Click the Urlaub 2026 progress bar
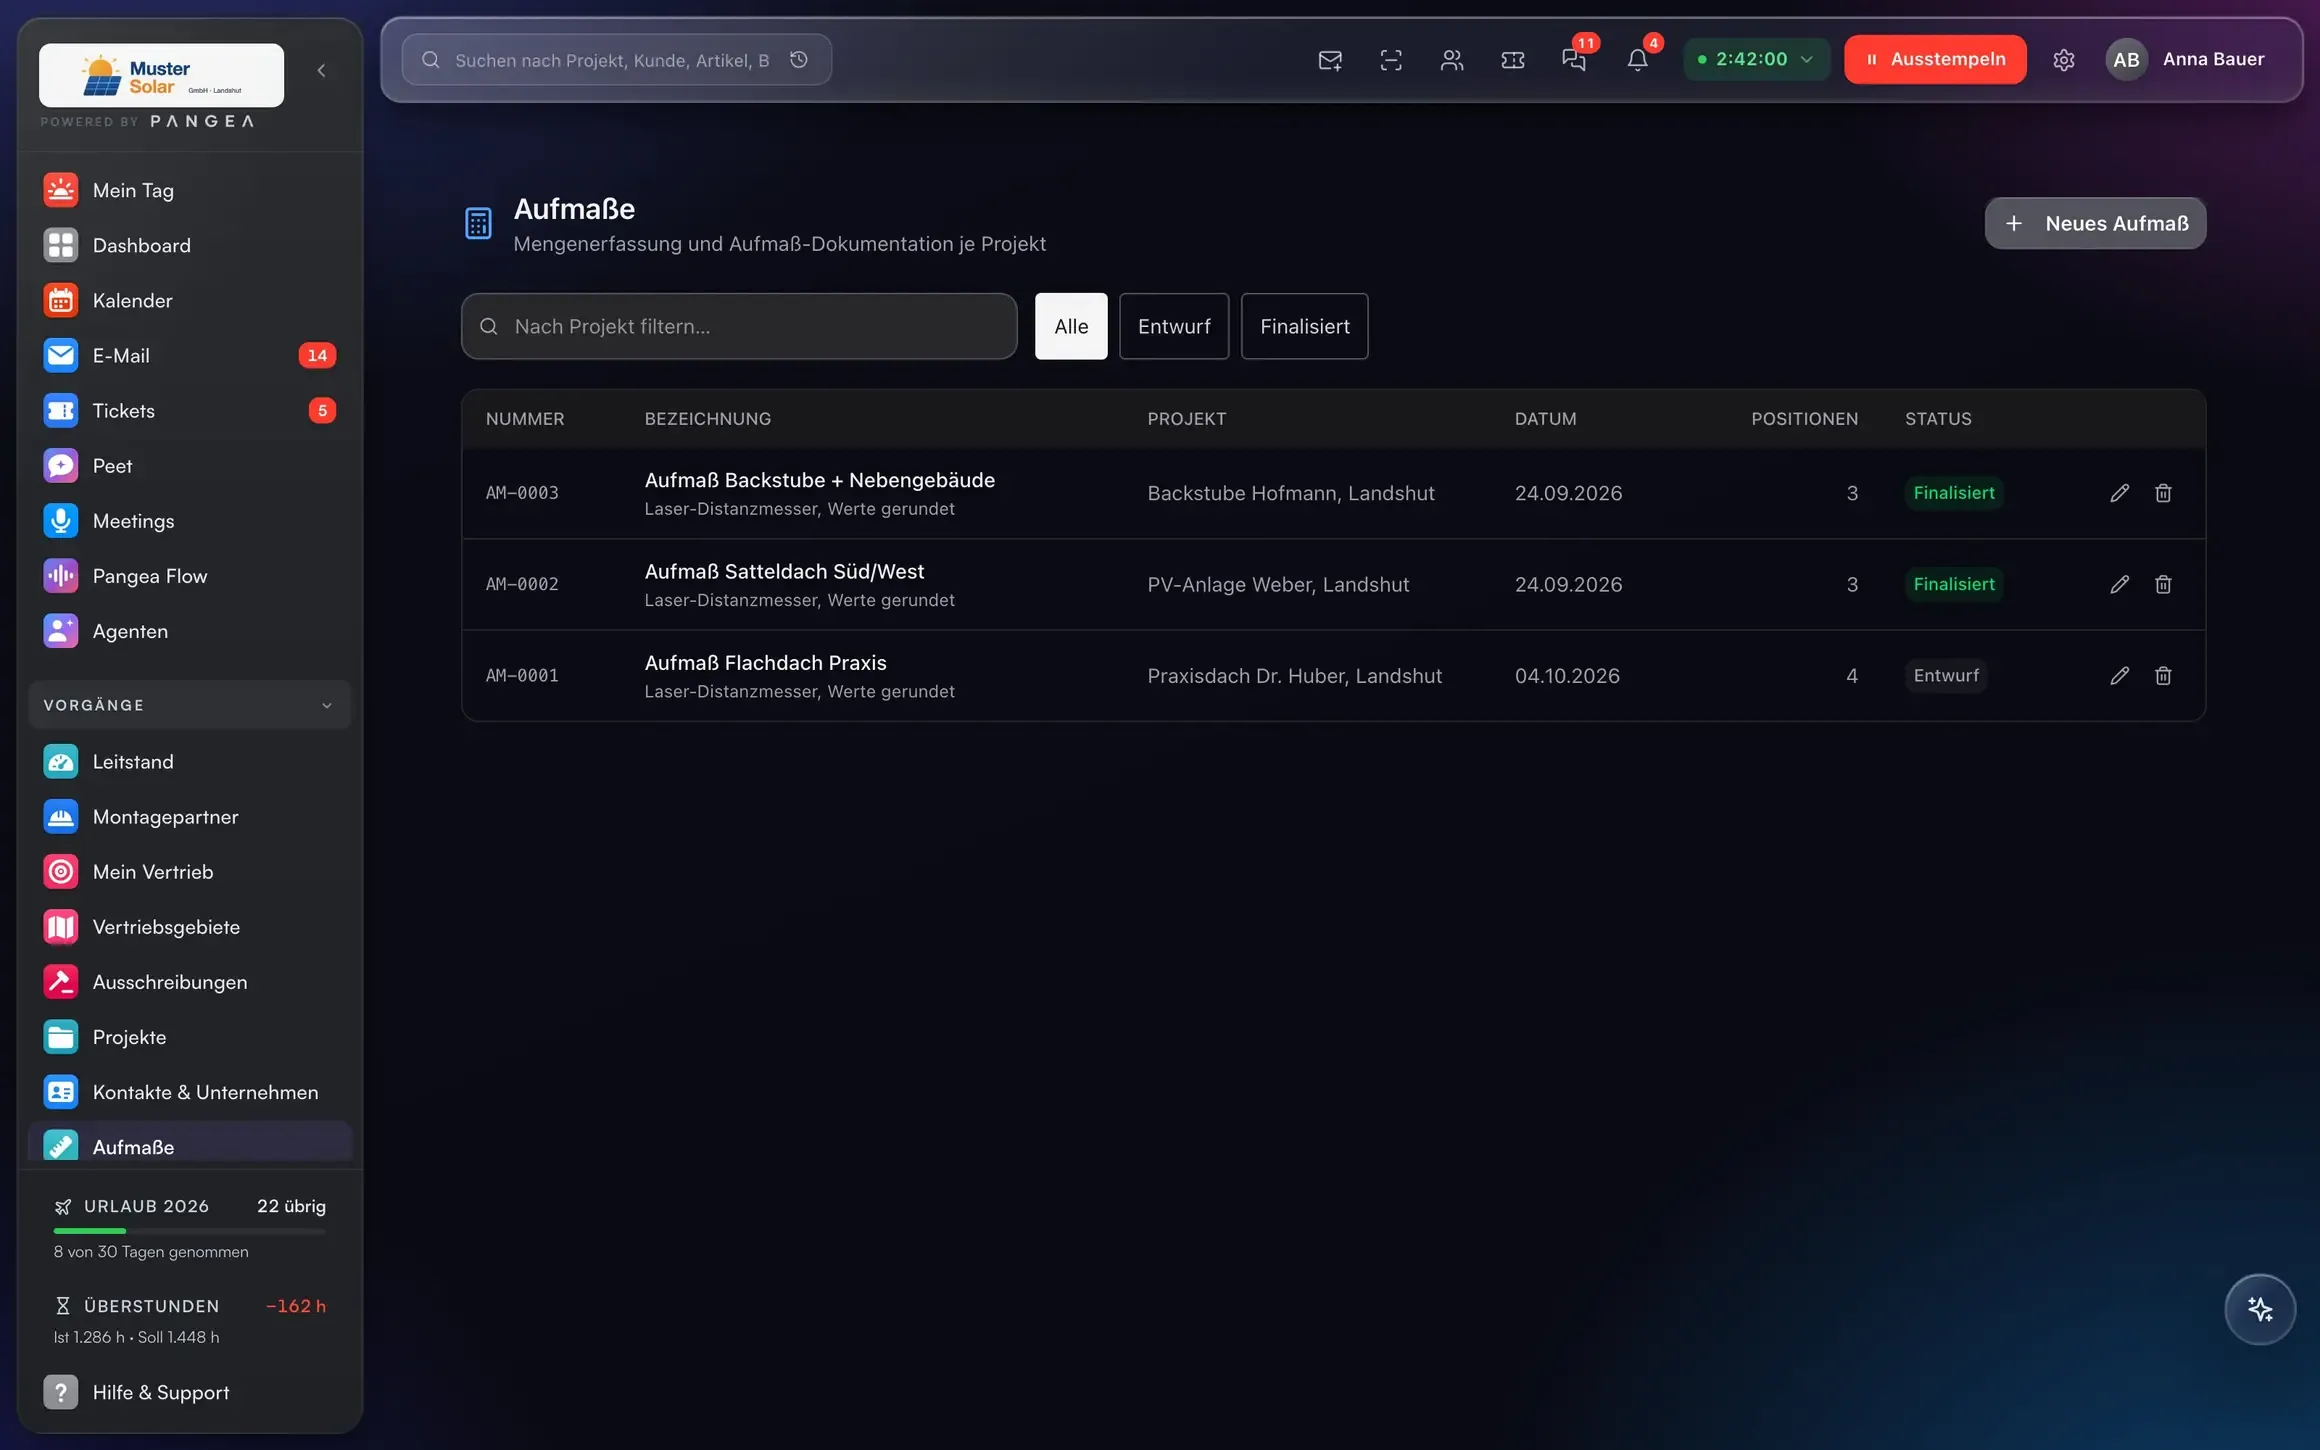Screen dimensions: 2320x1450 pyautogui.click(x=189, y=1231)
